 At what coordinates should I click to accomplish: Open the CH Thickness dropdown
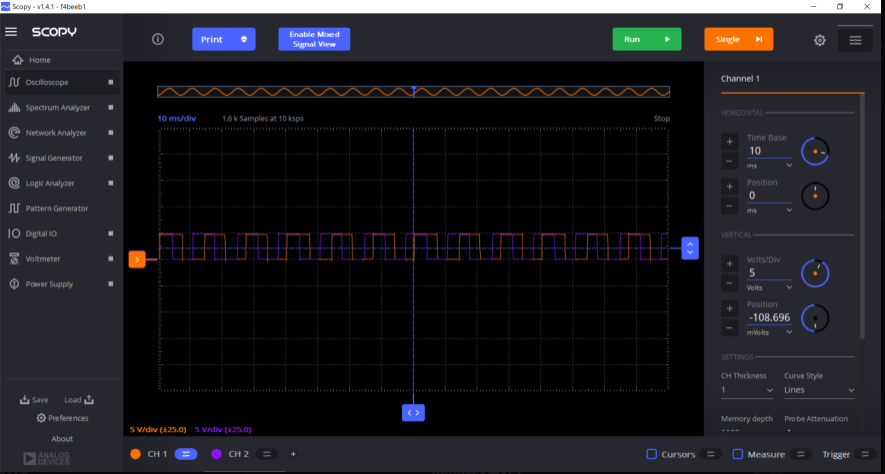coord(747,390)
